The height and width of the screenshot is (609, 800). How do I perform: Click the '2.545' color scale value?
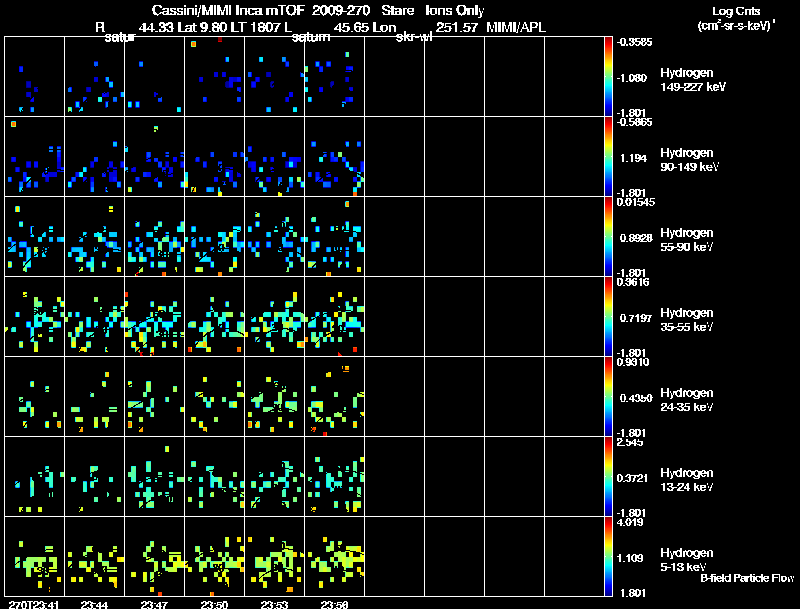(630, 442)
